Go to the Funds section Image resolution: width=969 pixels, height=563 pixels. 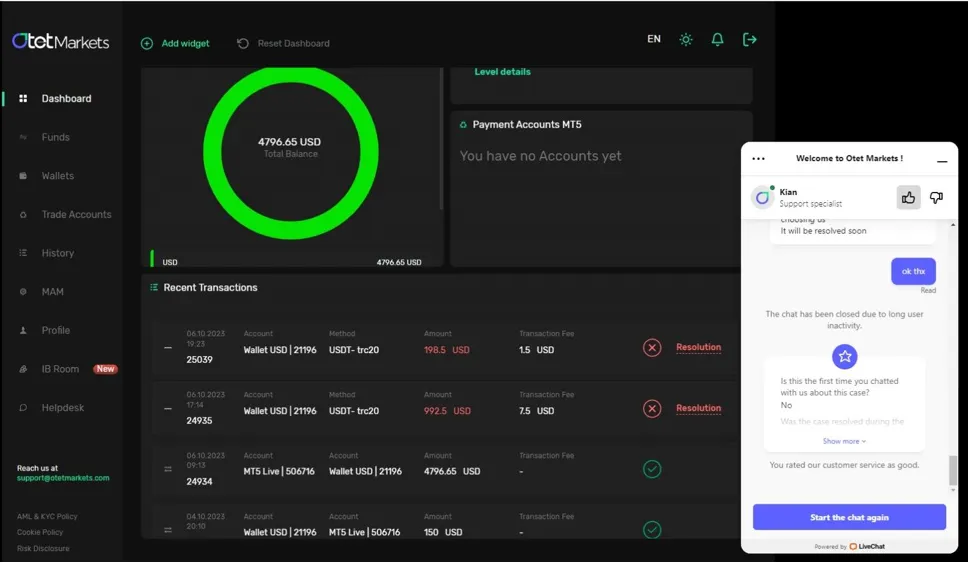pyautogui.click(x=56, y=137)
